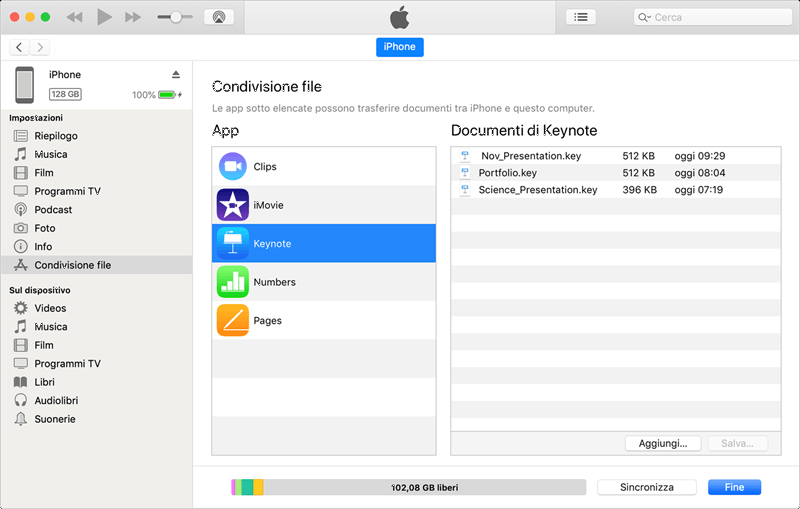Screen dimensions: 800x509
Task: Skip forward to next track
Action: click(133, 17)
